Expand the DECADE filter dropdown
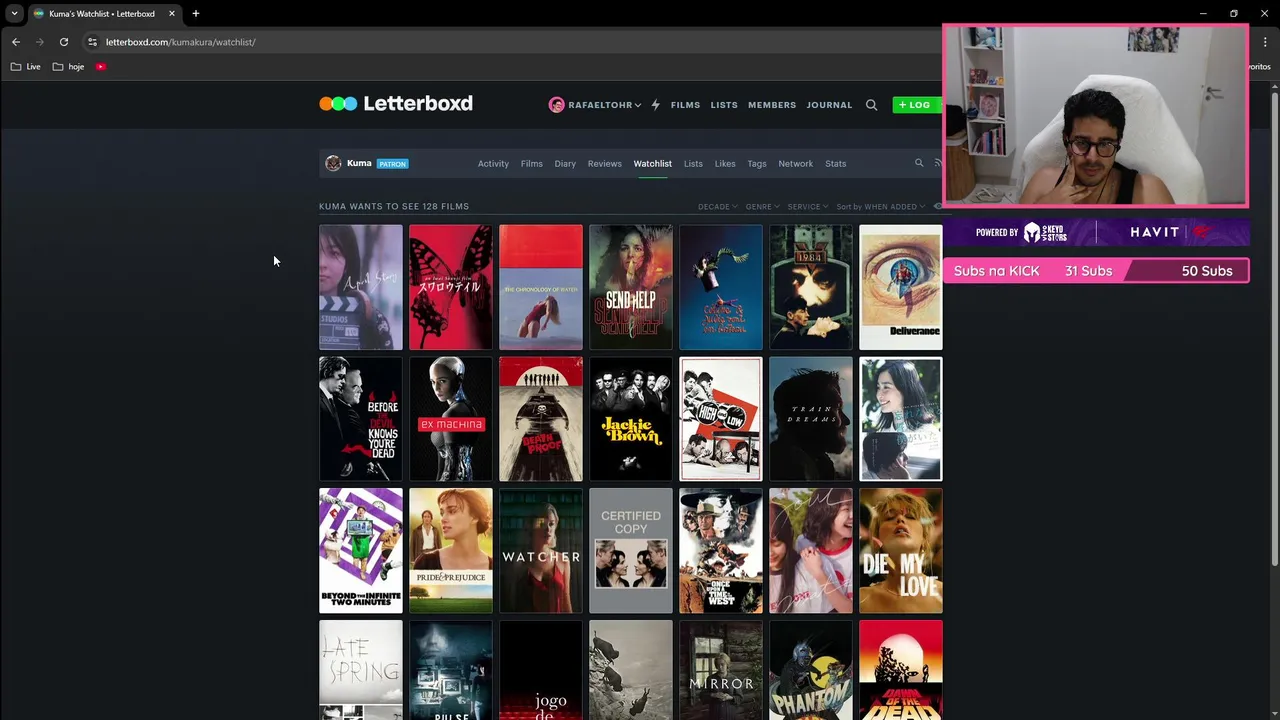The width and height of the screenshot is (1280, 720). click(717, 207)
